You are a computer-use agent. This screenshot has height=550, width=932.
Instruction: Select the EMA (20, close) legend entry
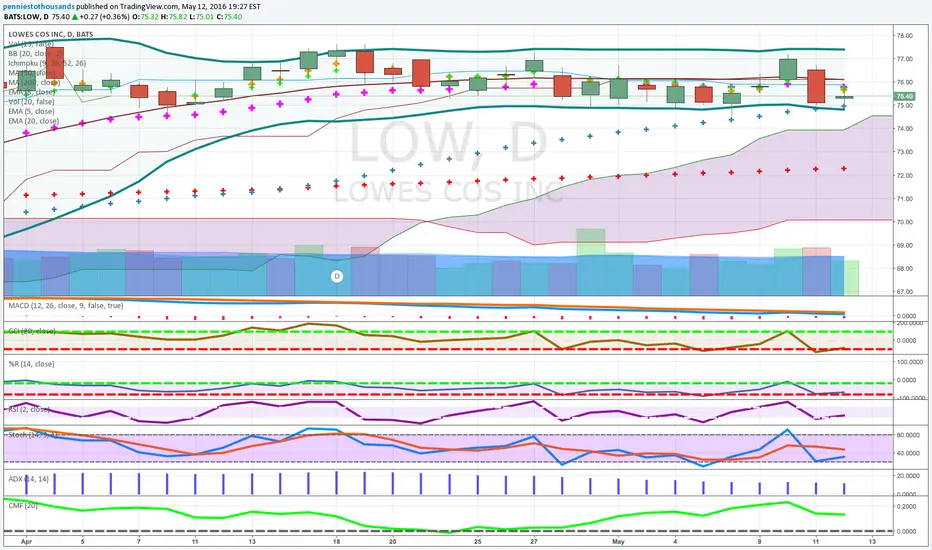tap(33, 121)
